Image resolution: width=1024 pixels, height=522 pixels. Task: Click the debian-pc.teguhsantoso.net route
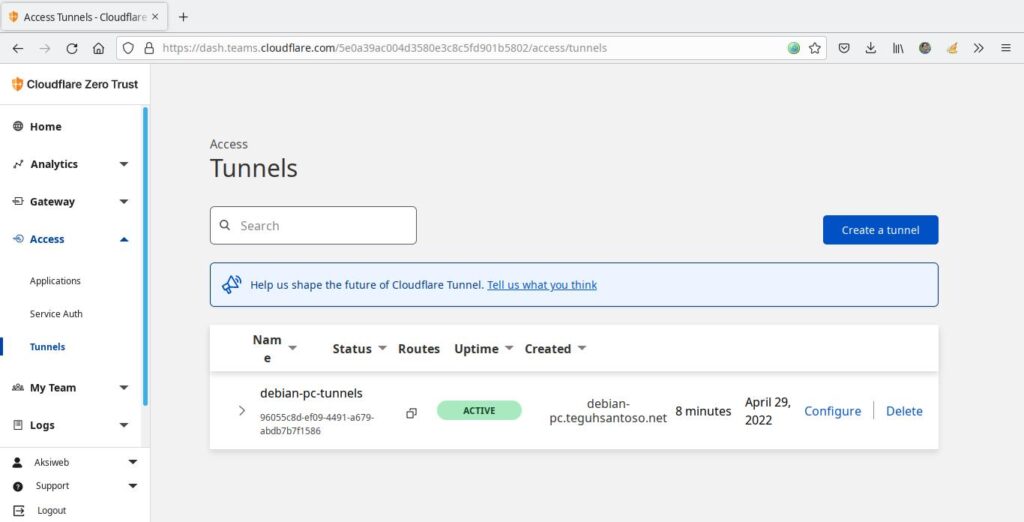[x=608, y=411]
